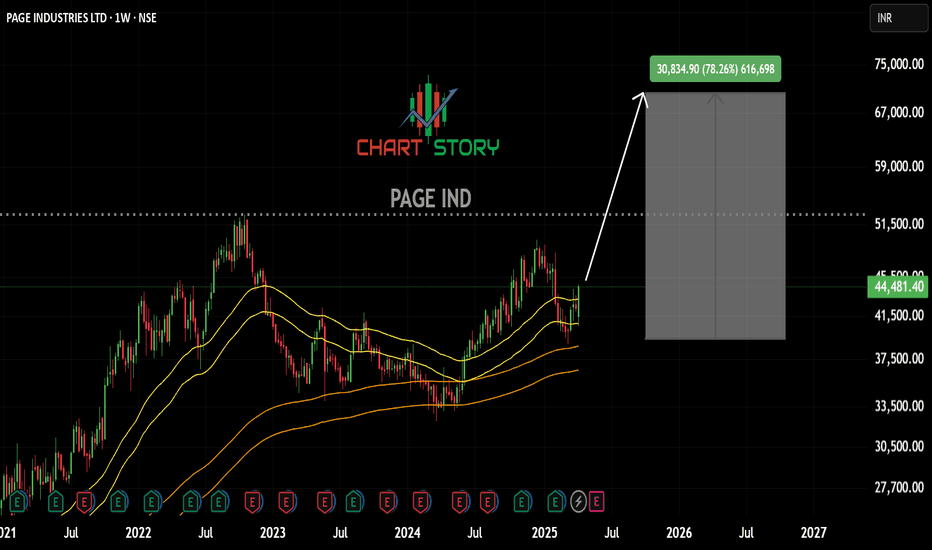Image resolution: width=932 pixels, height=550 pixels.
Task: Click the 67,000.00 price axis label
Action: (899, 112)
